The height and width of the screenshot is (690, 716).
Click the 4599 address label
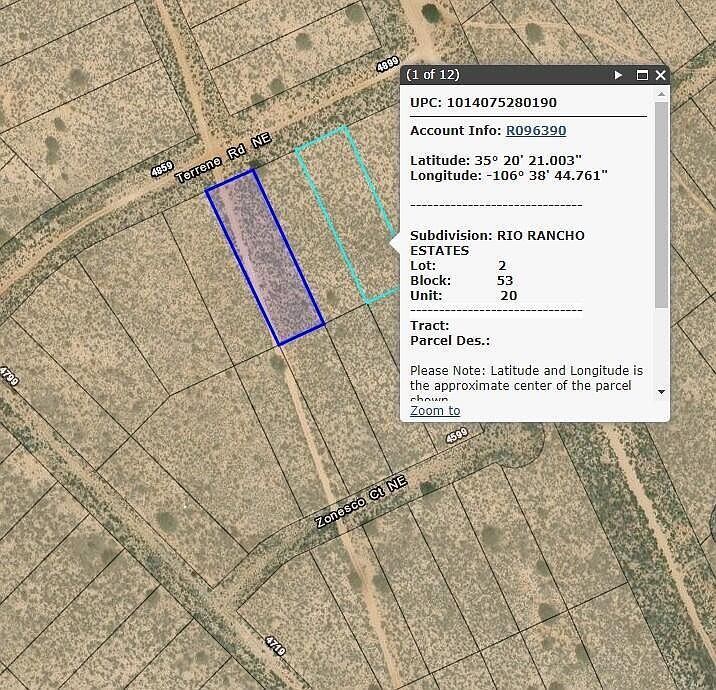(x=457, y=435)
